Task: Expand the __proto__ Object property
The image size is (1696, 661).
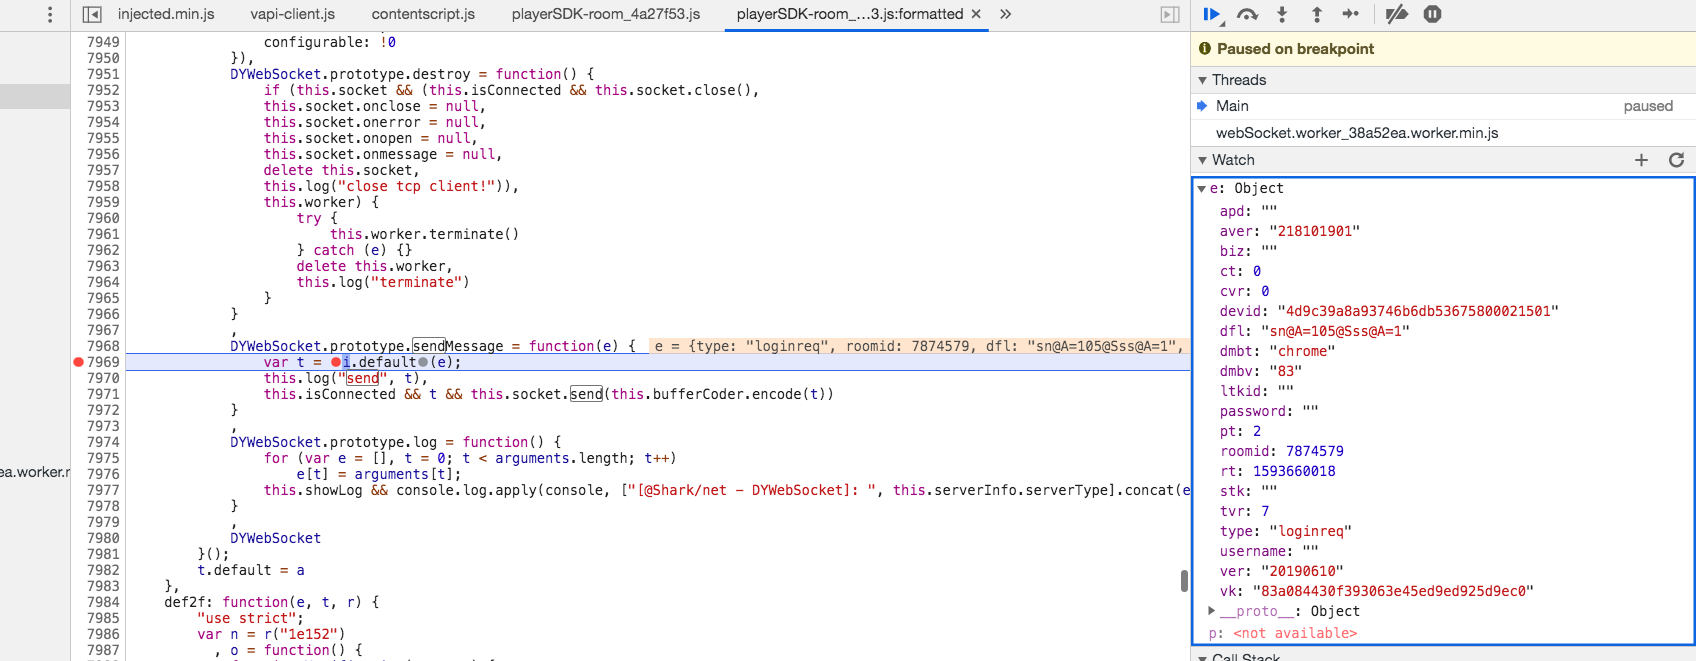Action: 1212,611
